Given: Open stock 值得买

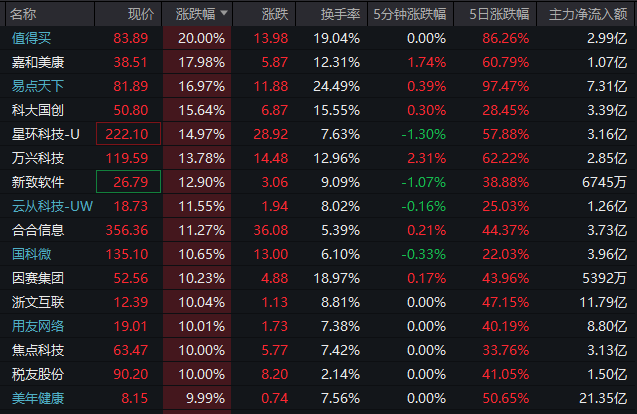Looking at the screenshot, I should tap(33, 38).
